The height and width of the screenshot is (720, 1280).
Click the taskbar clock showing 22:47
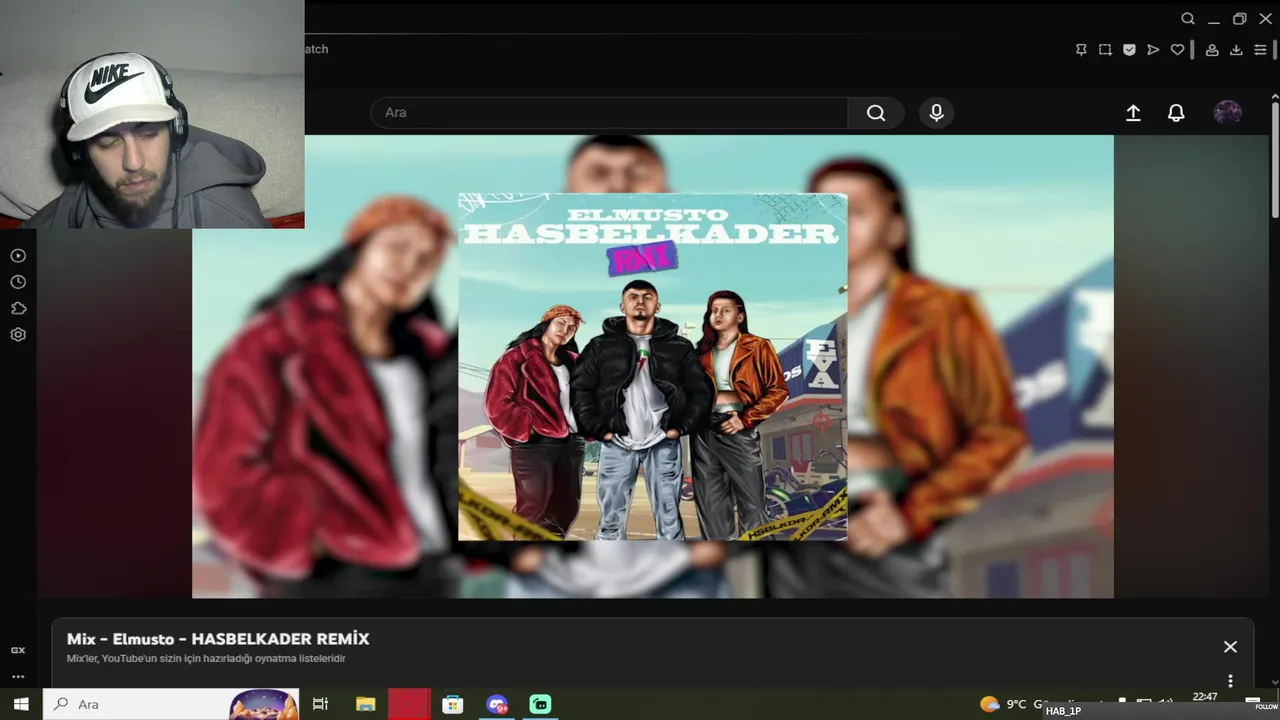tap(1205, 697)
